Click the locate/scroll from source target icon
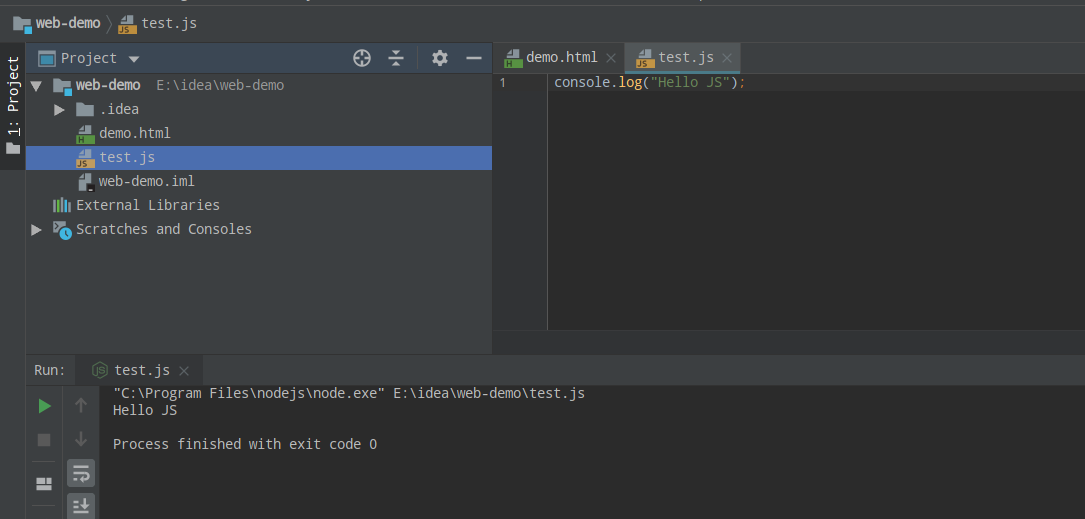 coord(362,58)
